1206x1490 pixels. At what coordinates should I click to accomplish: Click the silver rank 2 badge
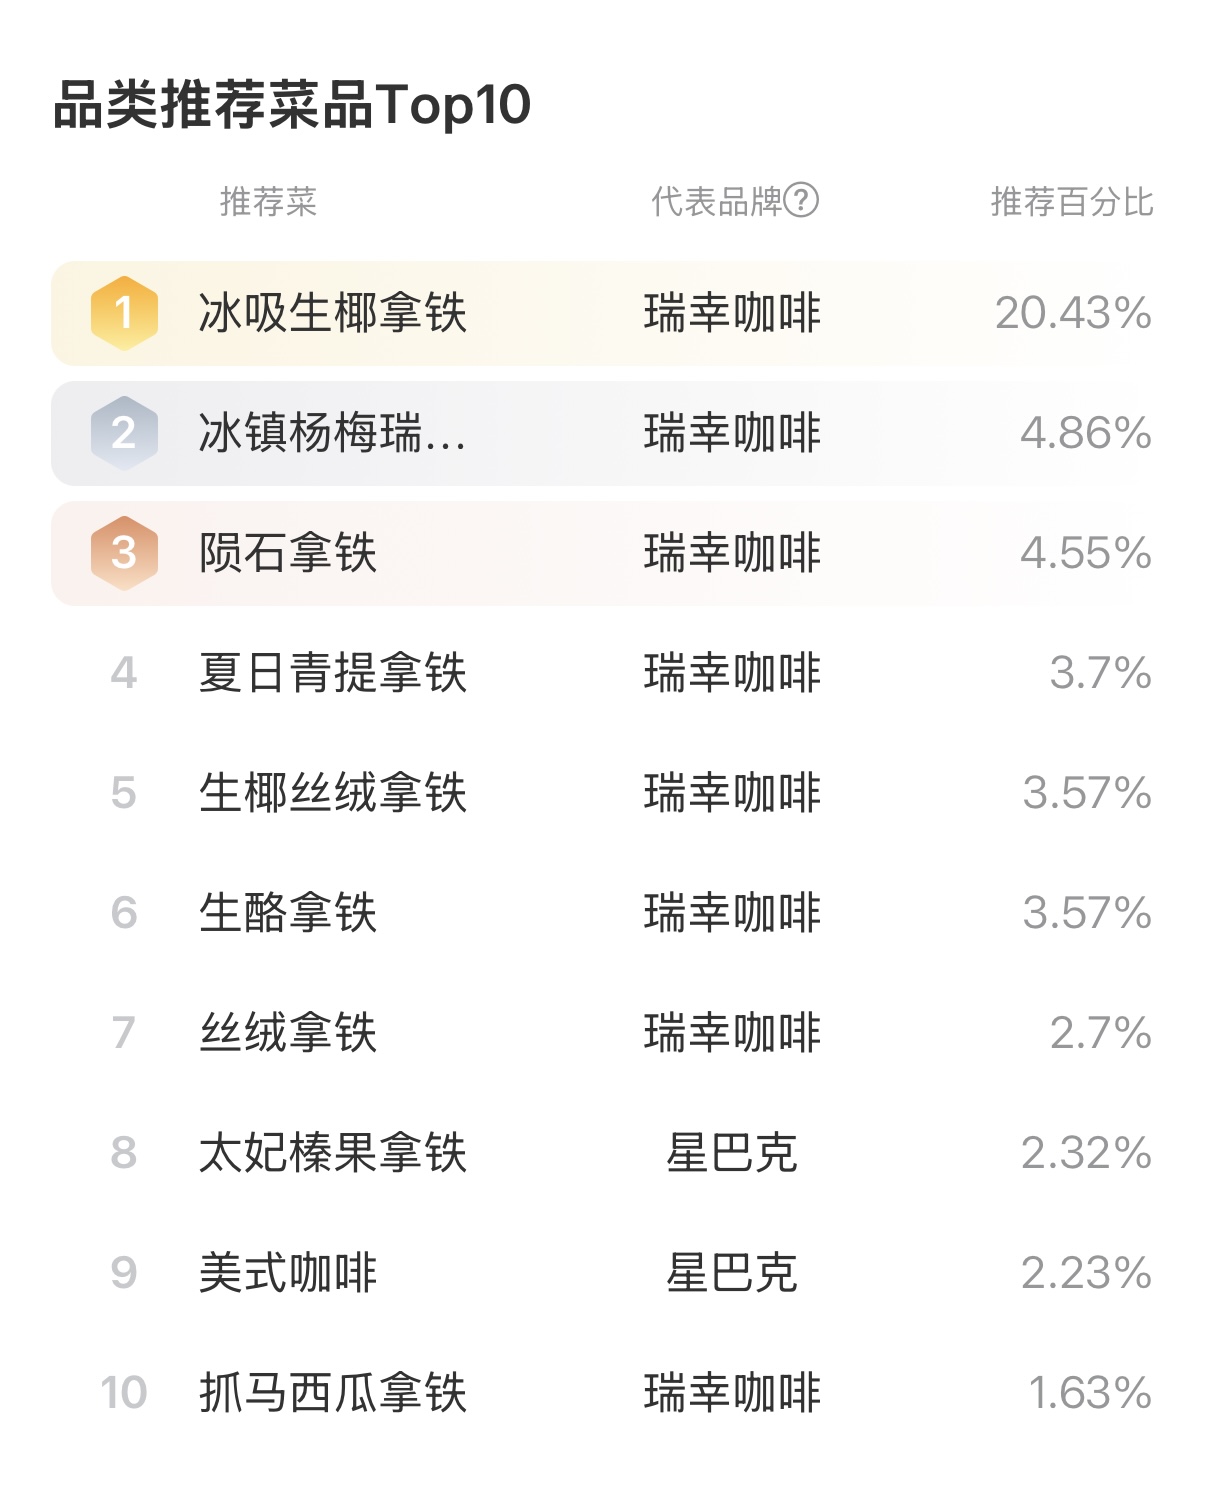[124, 433]
